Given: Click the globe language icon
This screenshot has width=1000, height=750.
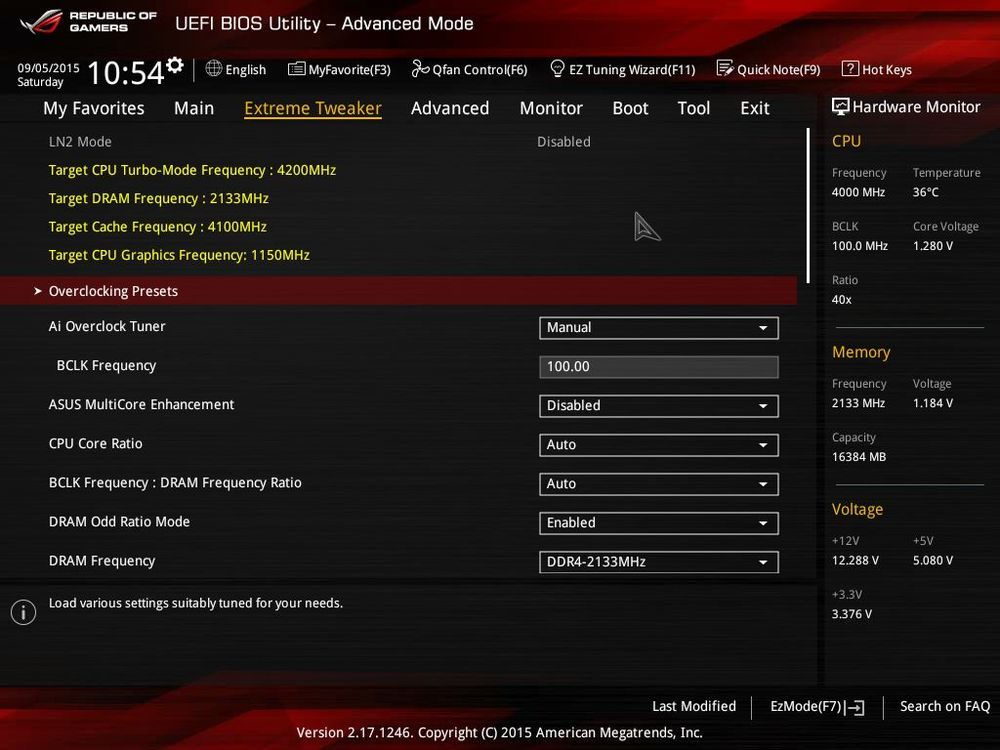Looking at the screenshot, I should [x=214, y=68].
